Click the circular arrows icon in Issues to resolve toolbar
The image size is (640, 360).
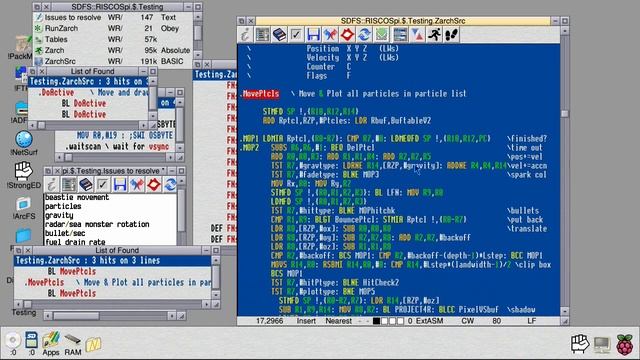click(x=170, y=184)
